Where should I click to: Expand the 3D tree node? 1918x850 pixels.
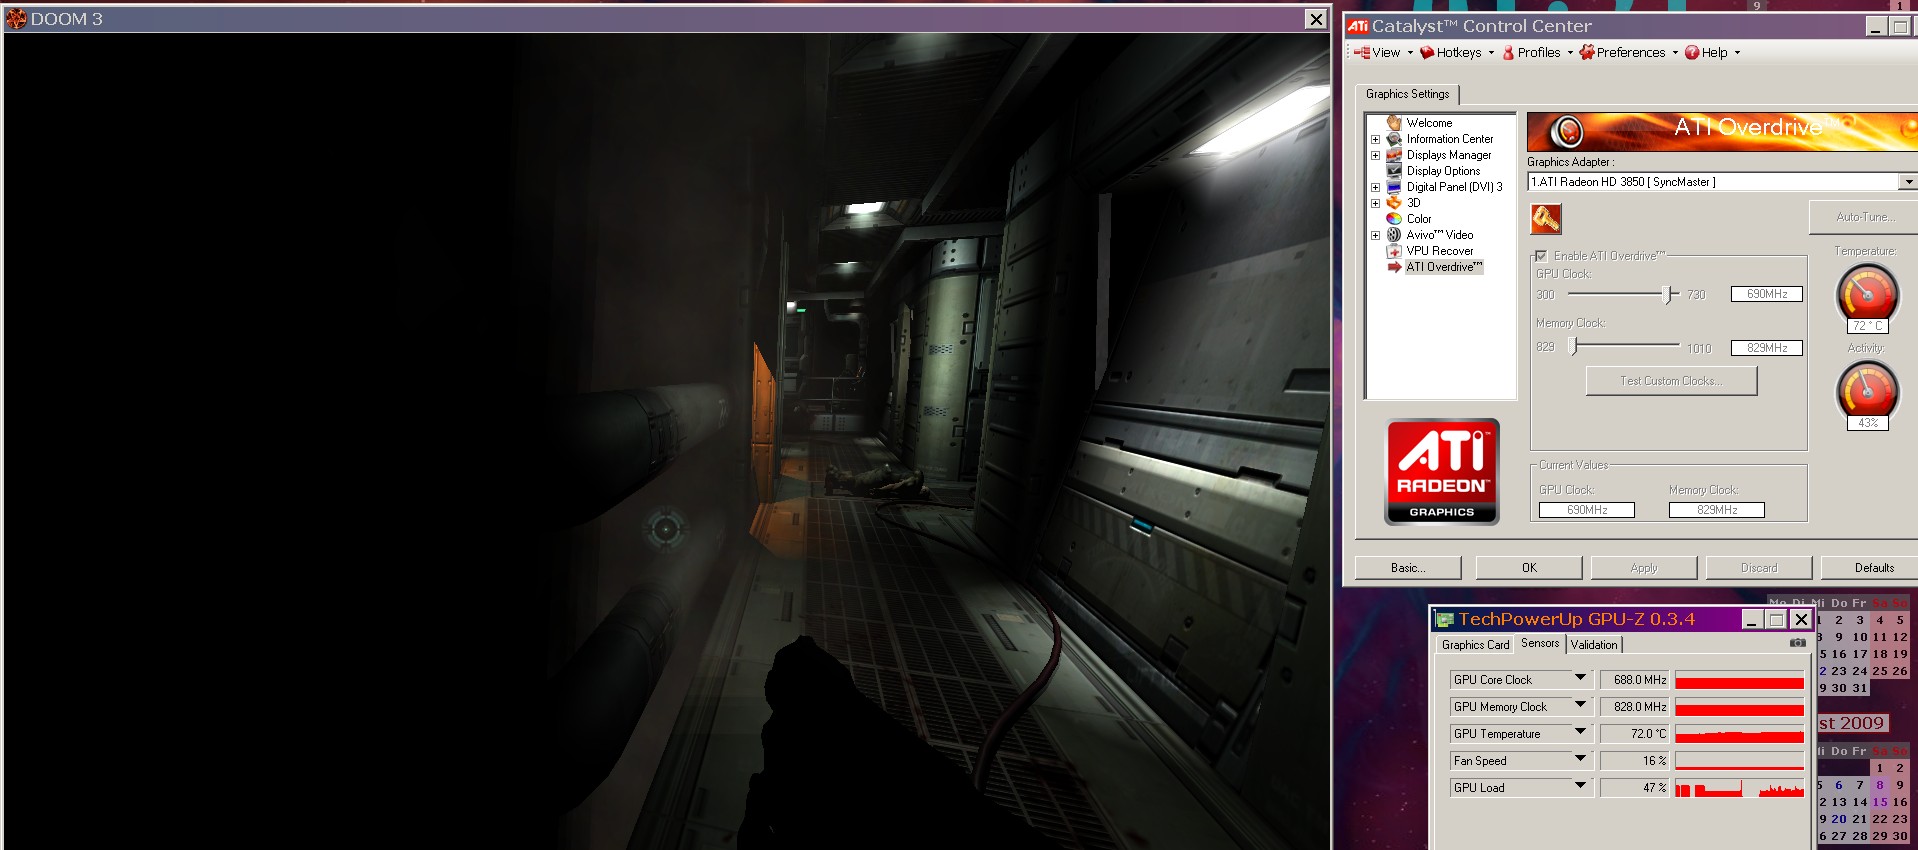pos(1375,204)
